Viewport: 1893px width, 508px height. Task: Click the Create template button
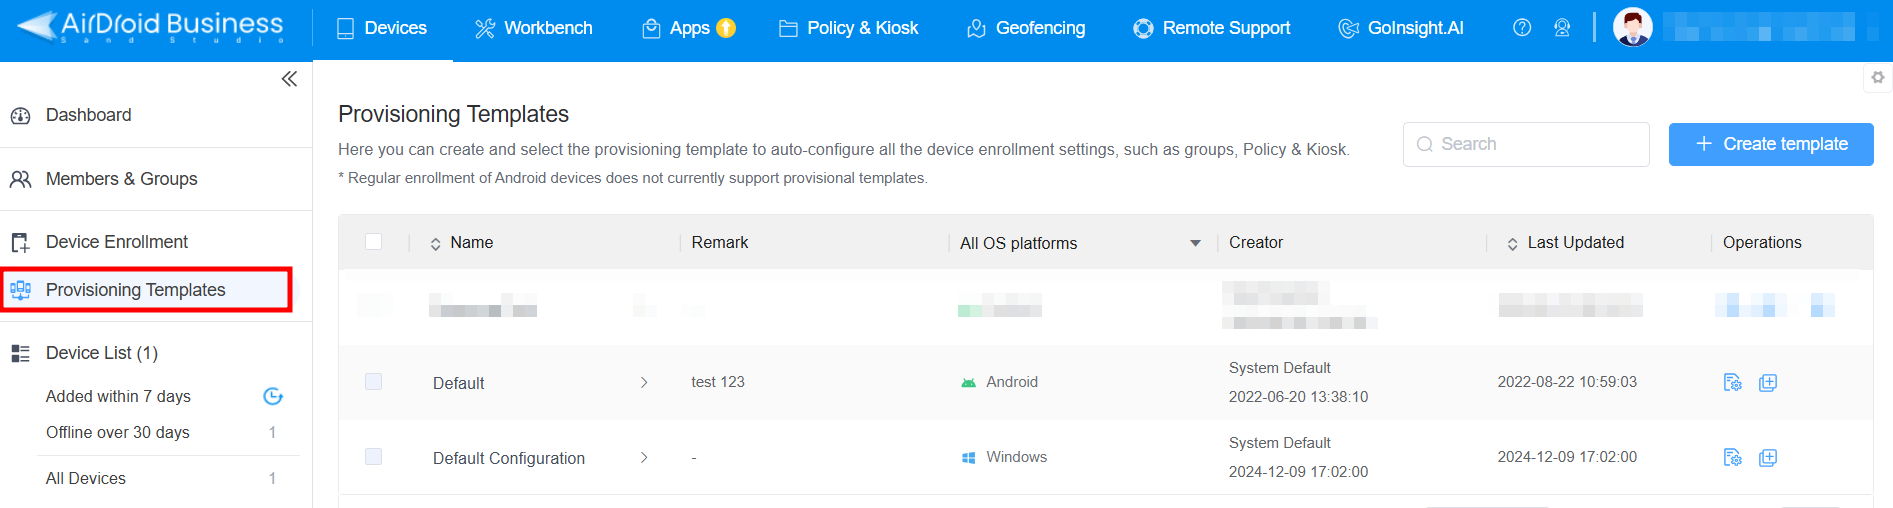tap(1771, 144)
